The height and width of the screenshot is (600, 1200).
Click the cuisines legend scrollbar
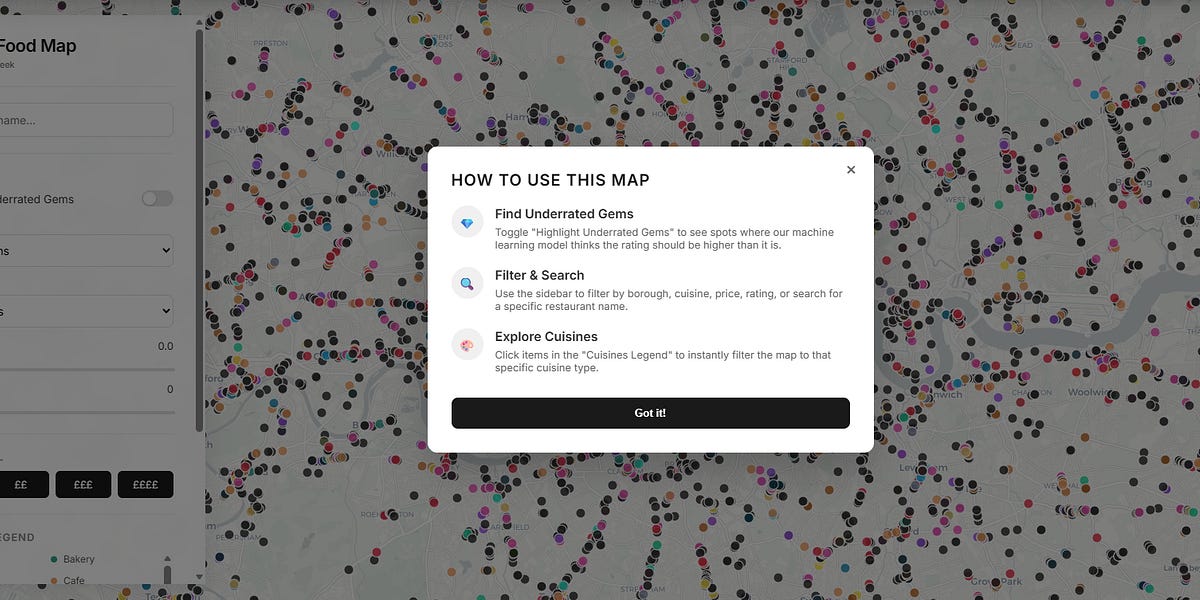point(167,572)
